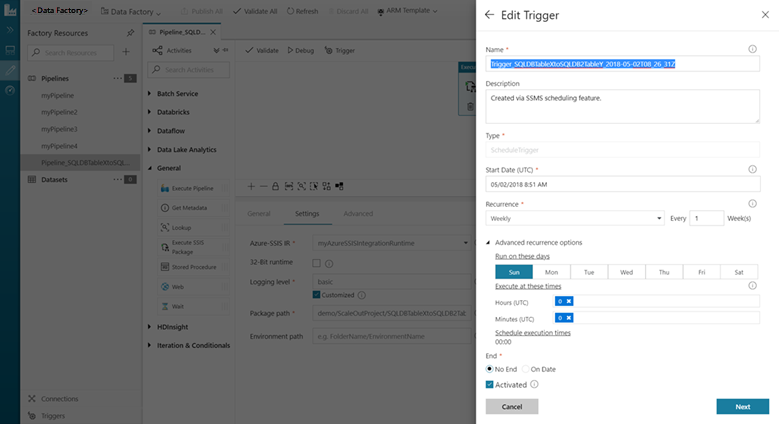Click Refresh in top toolbar
The image size is (780, 424).
click(x=302, y=11)
